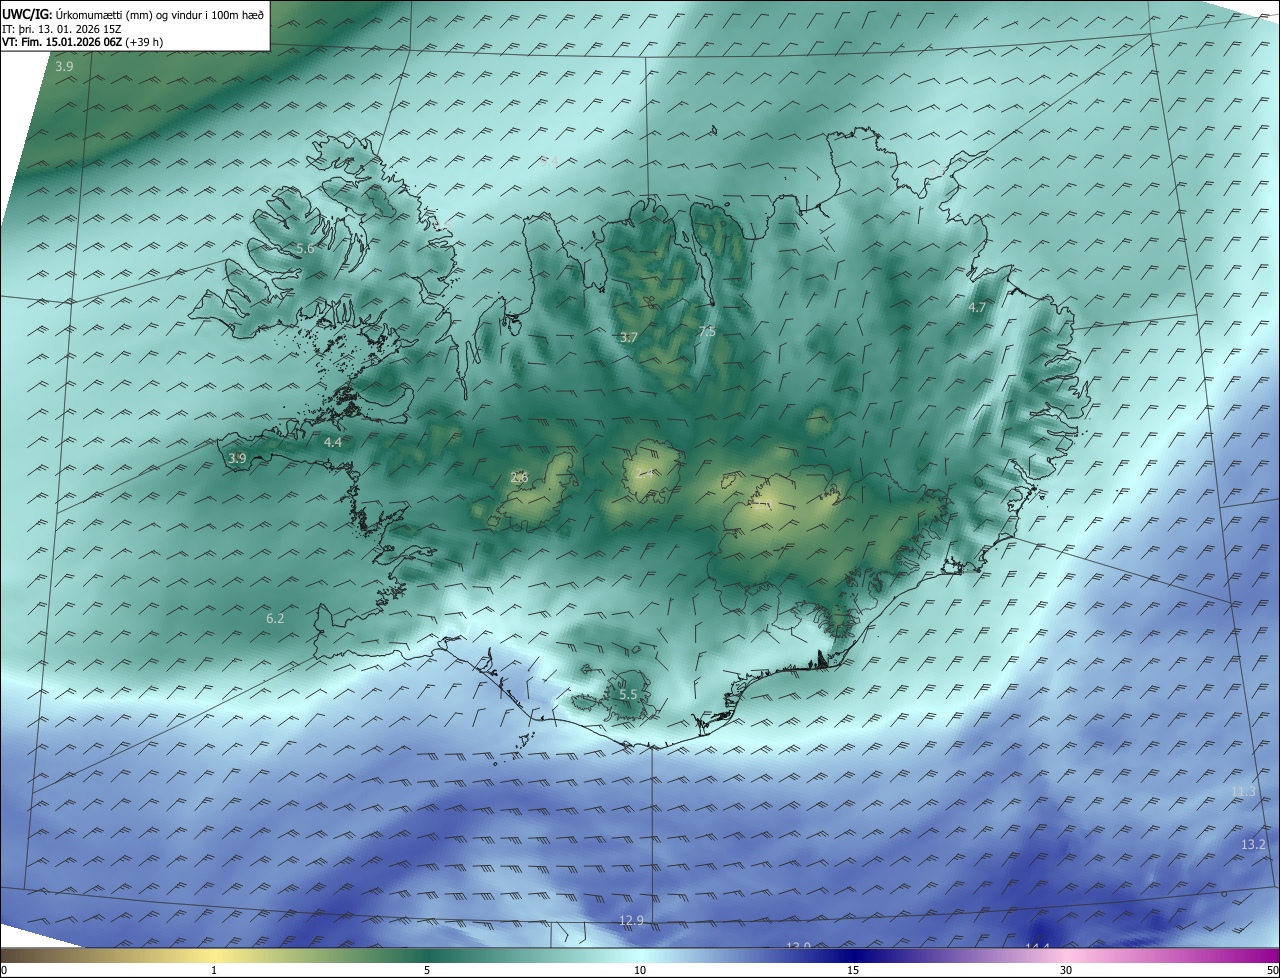Click the 2.6 value over the western glacier

[519, 477]
